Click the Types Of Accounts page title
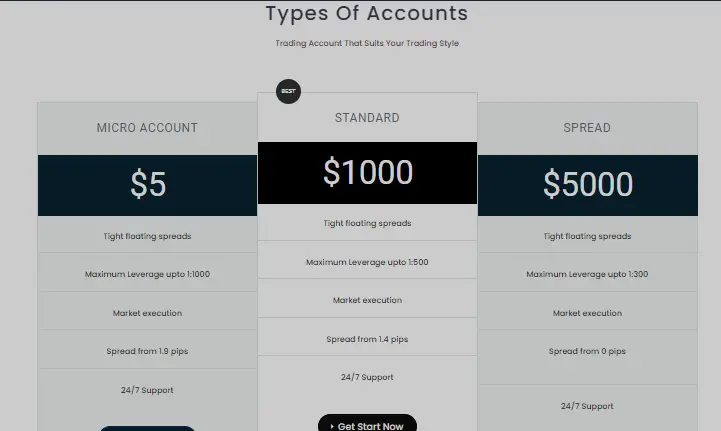 (x=366, y=14)
